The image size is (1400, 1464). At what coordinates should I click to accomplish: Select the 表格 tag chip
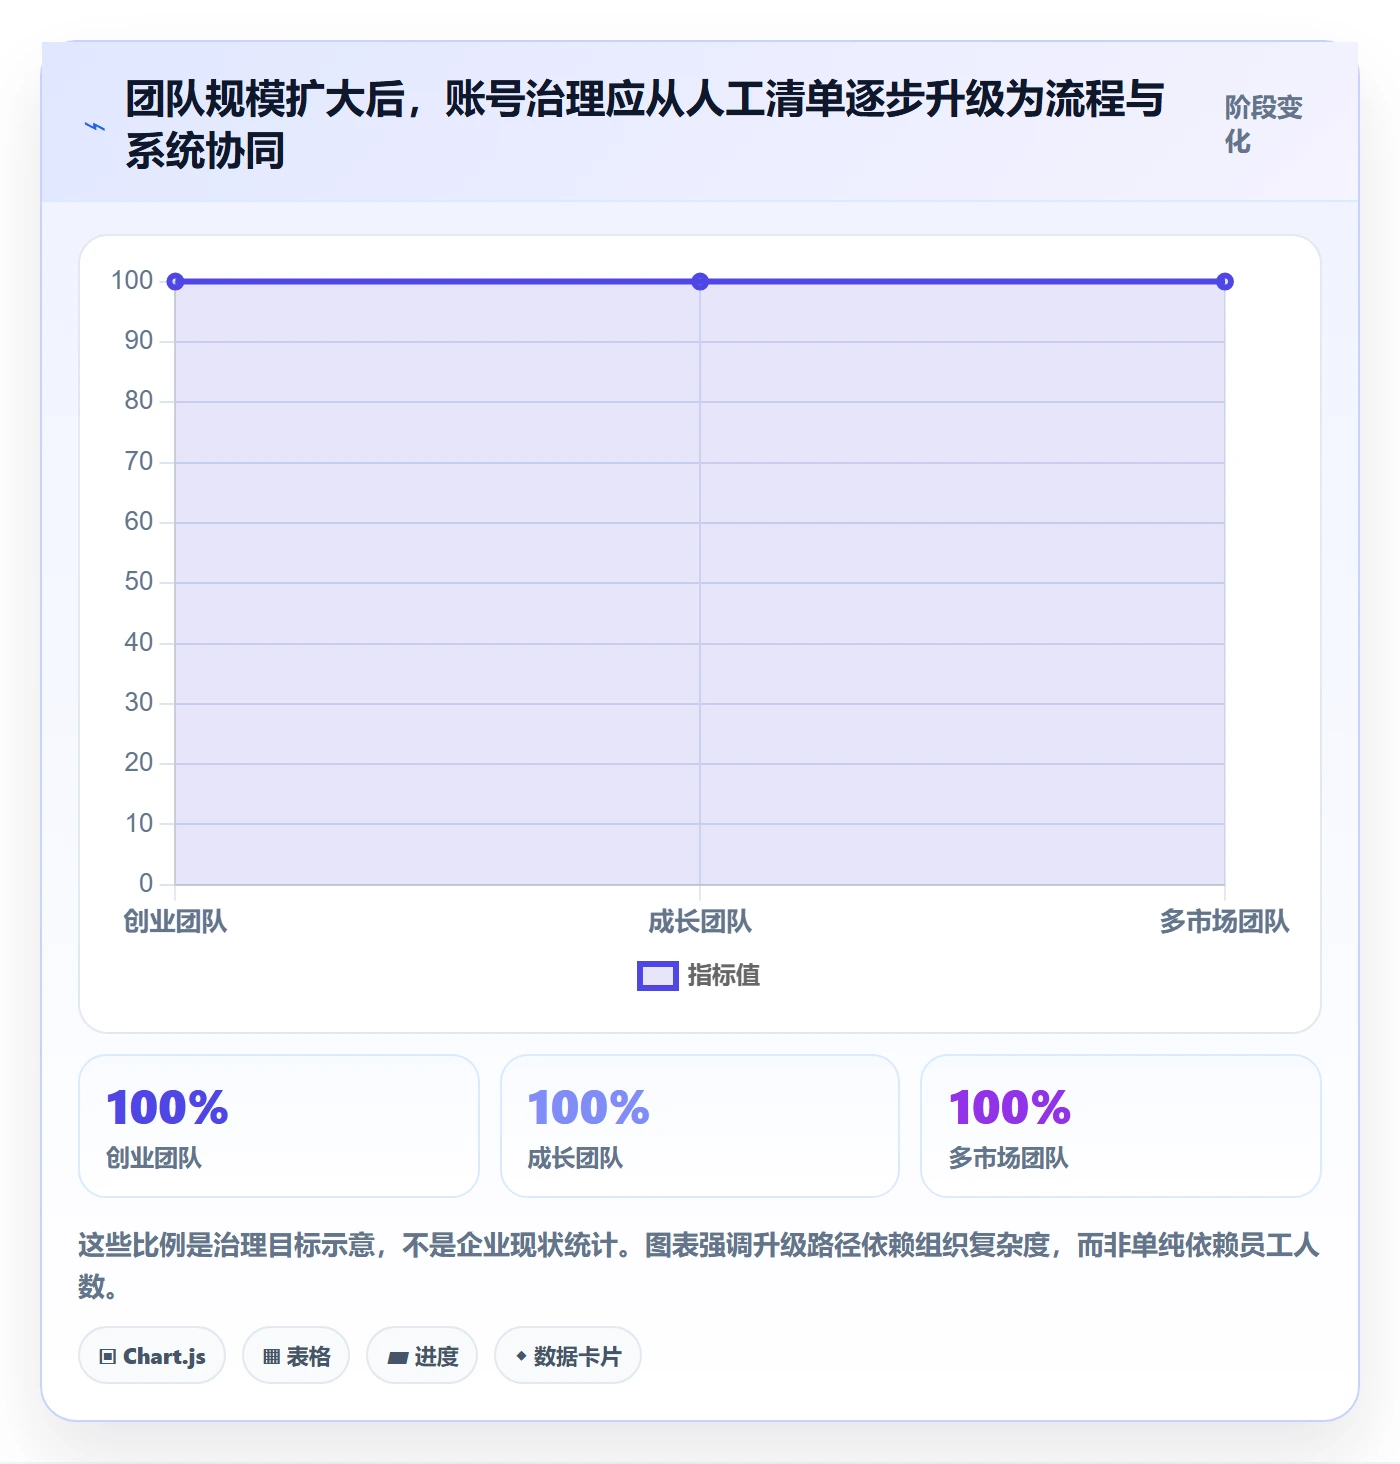pos(296,1356)
